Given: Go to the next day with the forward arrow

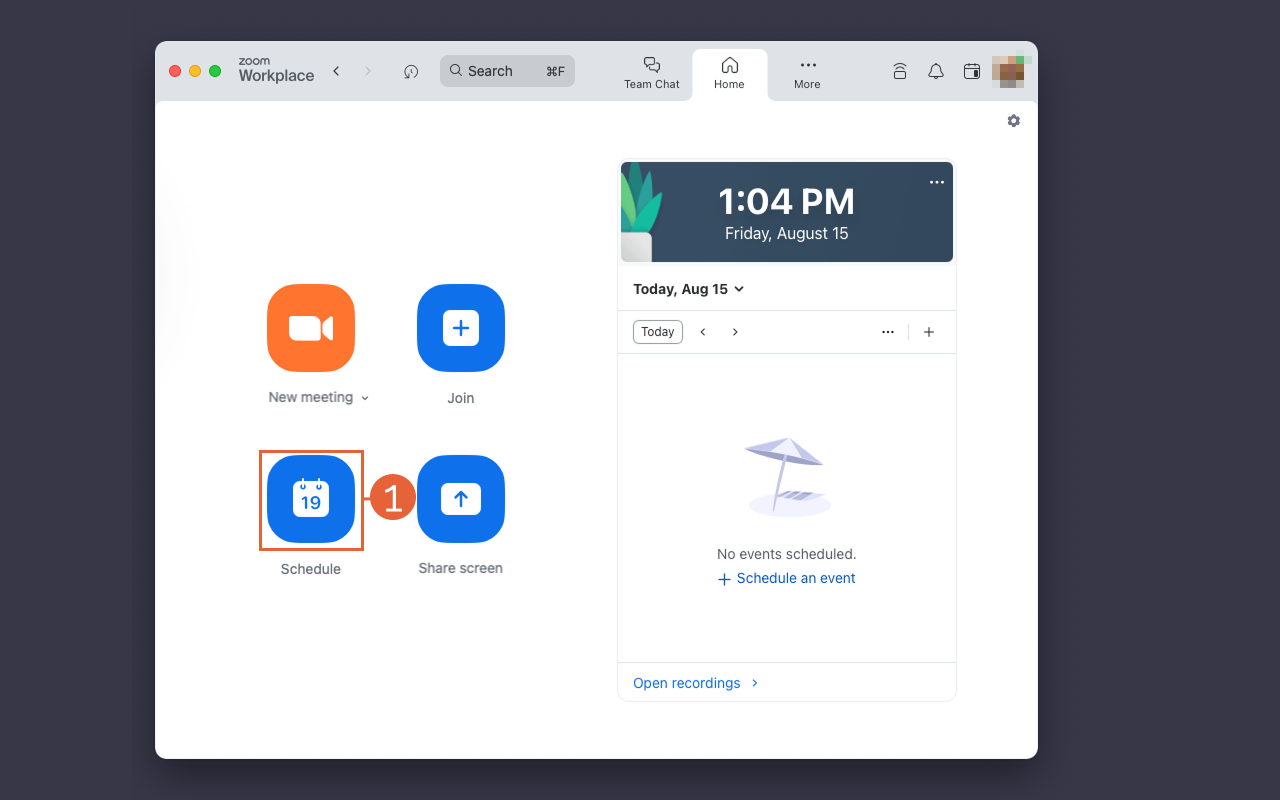Looking at the screenshot, I should click(x=735, y=331).
